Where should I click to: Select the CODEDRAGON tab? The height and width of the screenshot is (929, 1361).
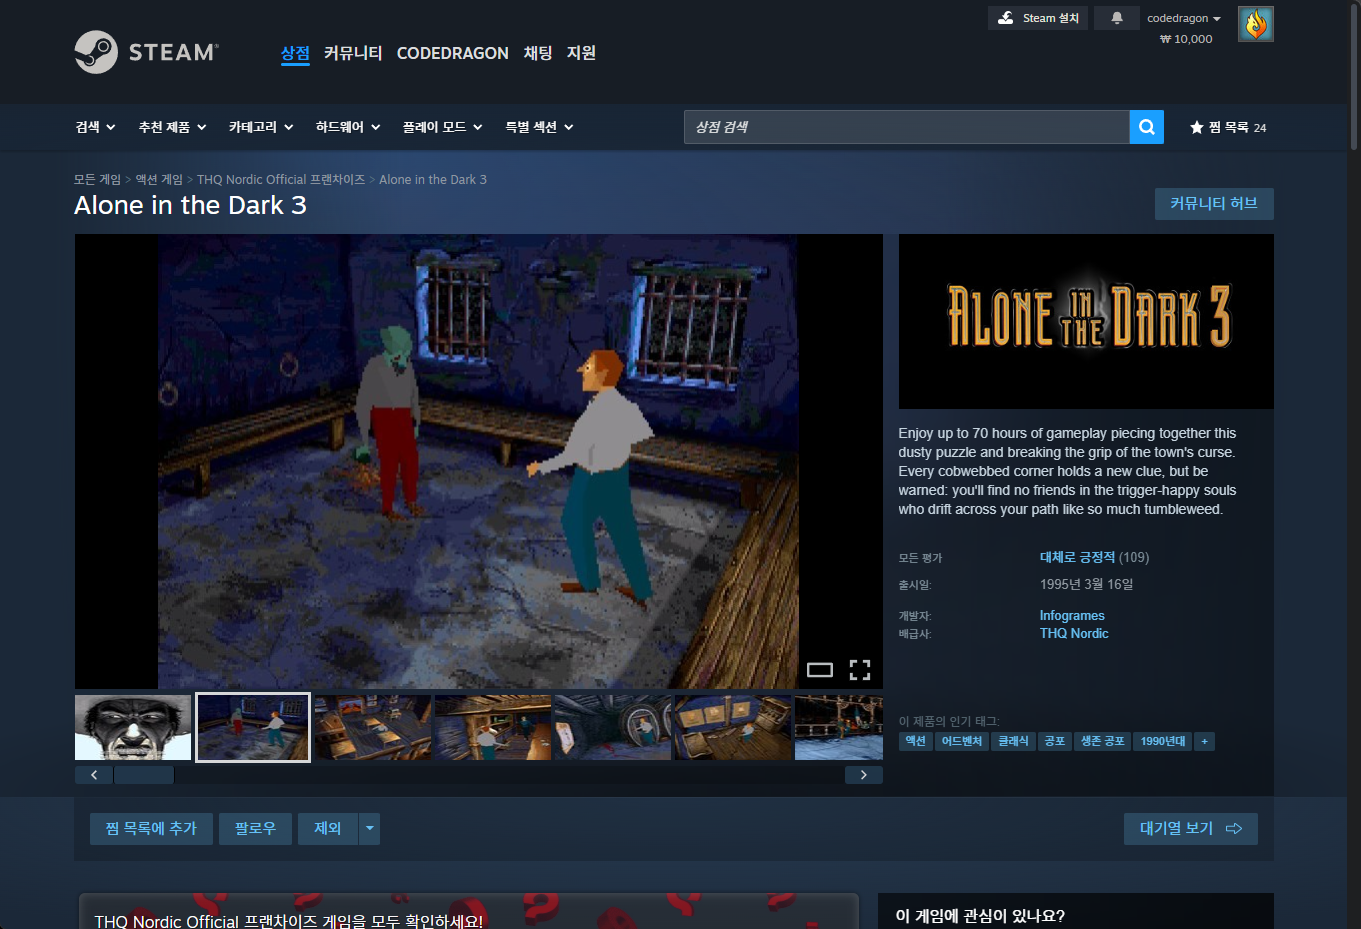coord(453,53)
